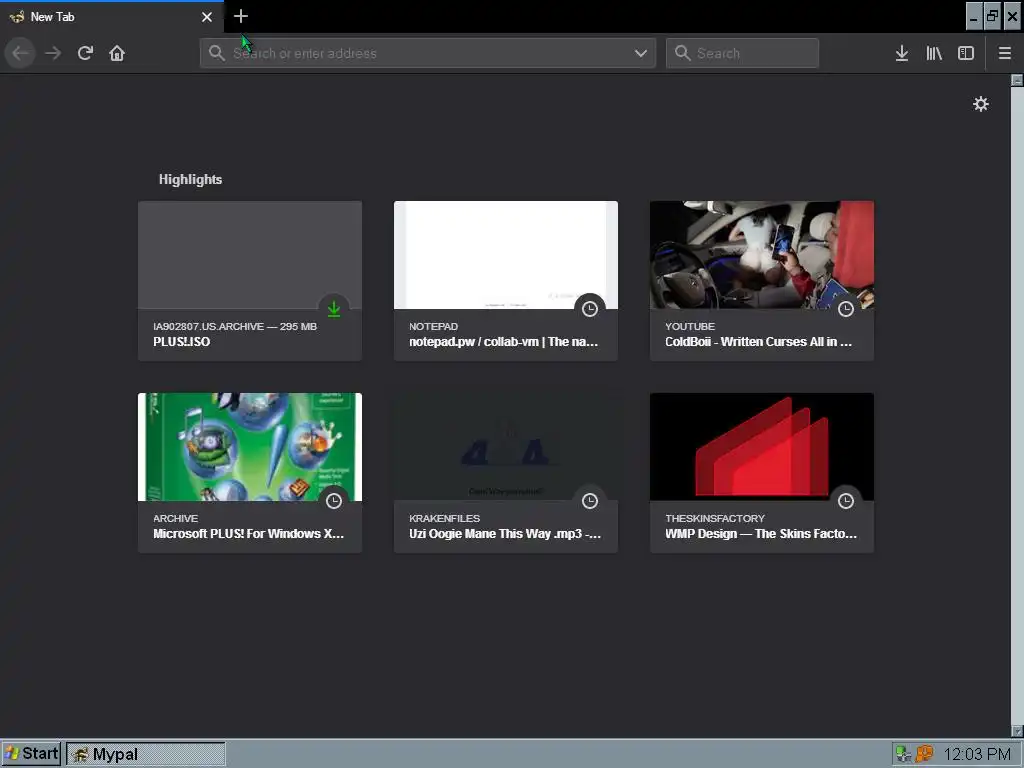Open the Library bookmarks and history
Image resolution: width=1024 pixels, height=768 pixels.
coord(934,53)
